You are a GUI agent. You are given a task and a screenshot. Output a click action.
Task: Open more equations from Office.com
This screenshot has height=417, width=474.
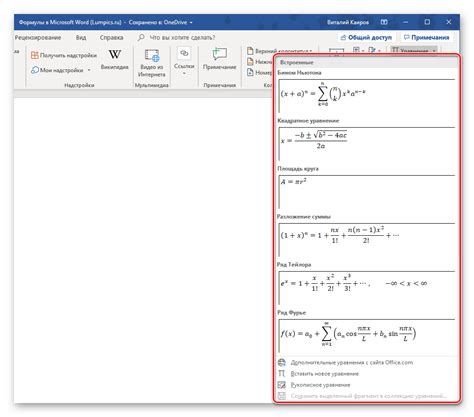pyautogui.click(x=345, y=362)
